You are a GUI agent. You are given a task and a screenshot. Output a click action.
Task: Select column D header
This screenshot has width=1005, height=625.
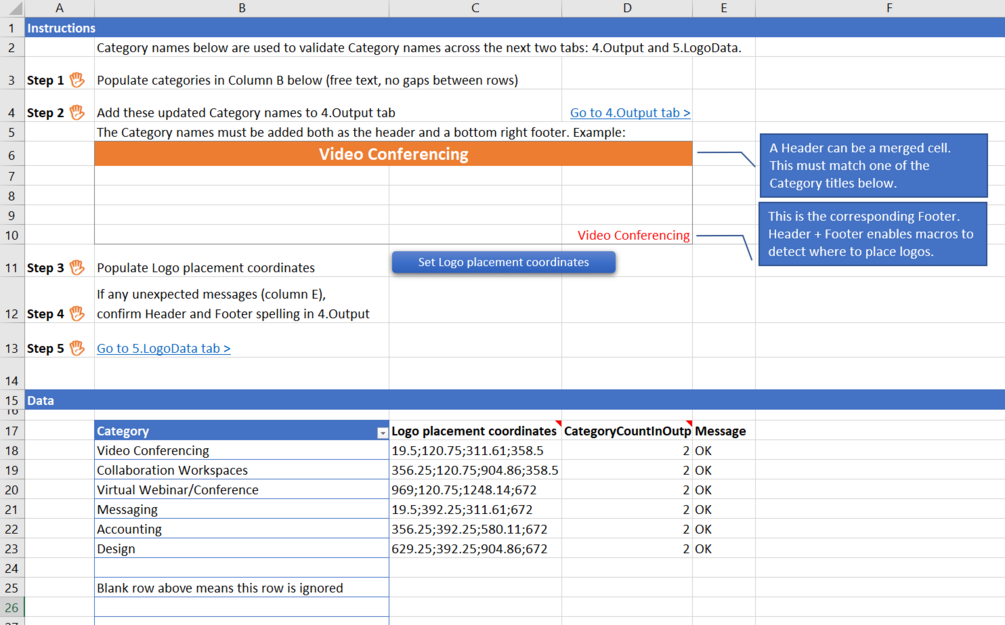(x=627, y=8)
